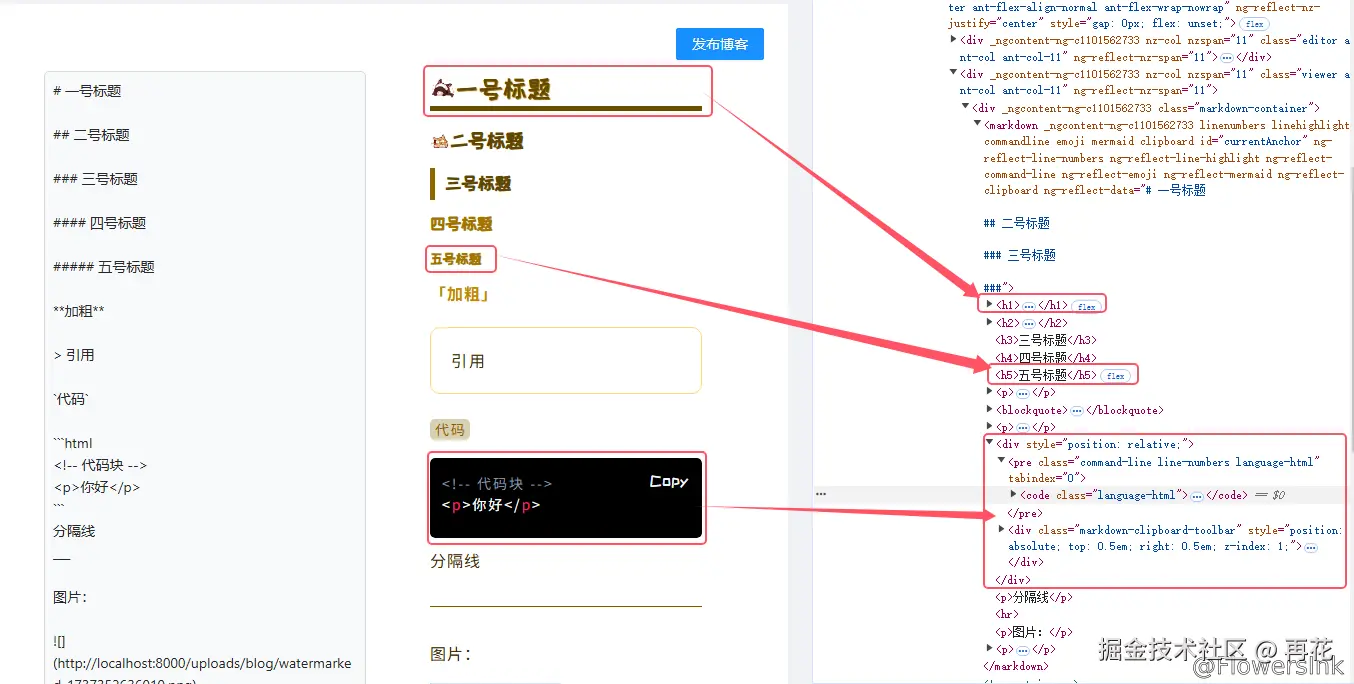
Task: Click the 分隔线 paragraph in the preview
Action: click(455, 561)
